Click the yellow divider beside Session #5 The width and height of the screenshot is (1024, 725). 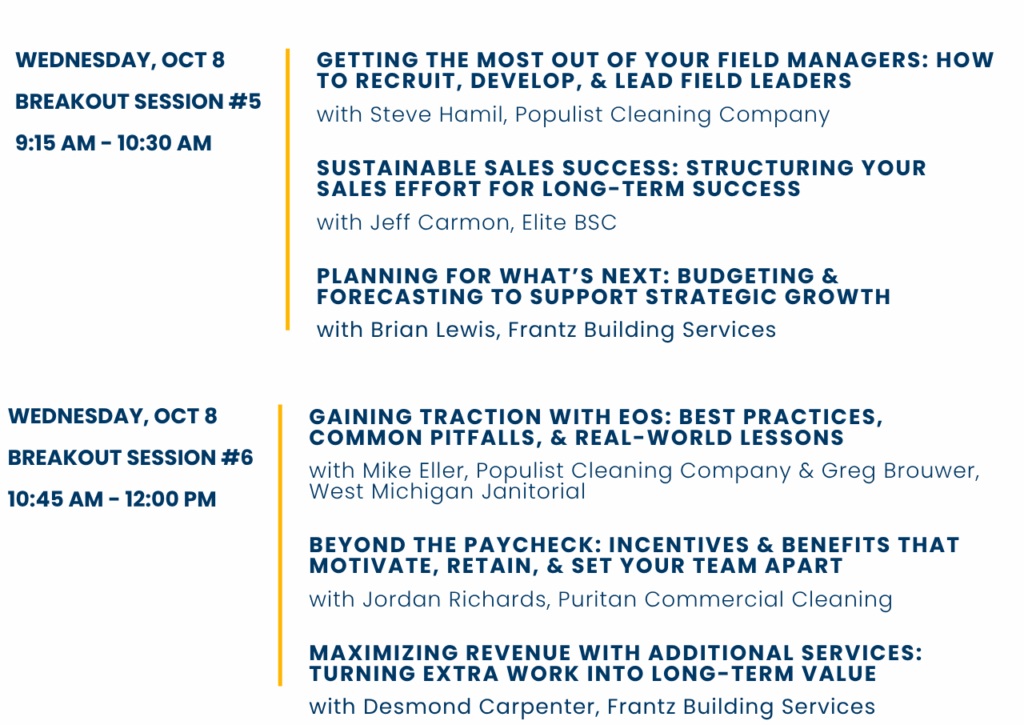click(287, 189)
